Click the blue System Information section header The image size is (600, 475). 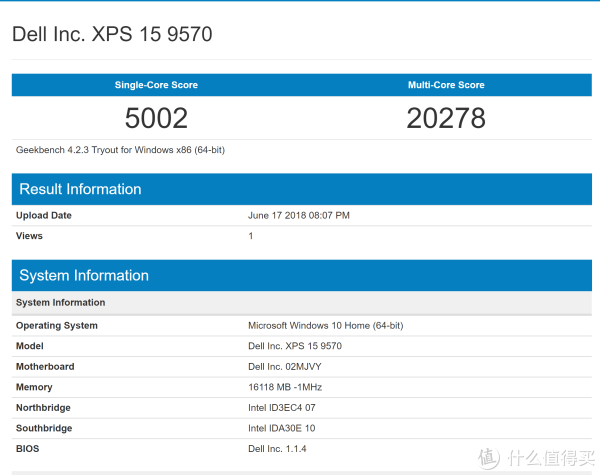(302, 276)
